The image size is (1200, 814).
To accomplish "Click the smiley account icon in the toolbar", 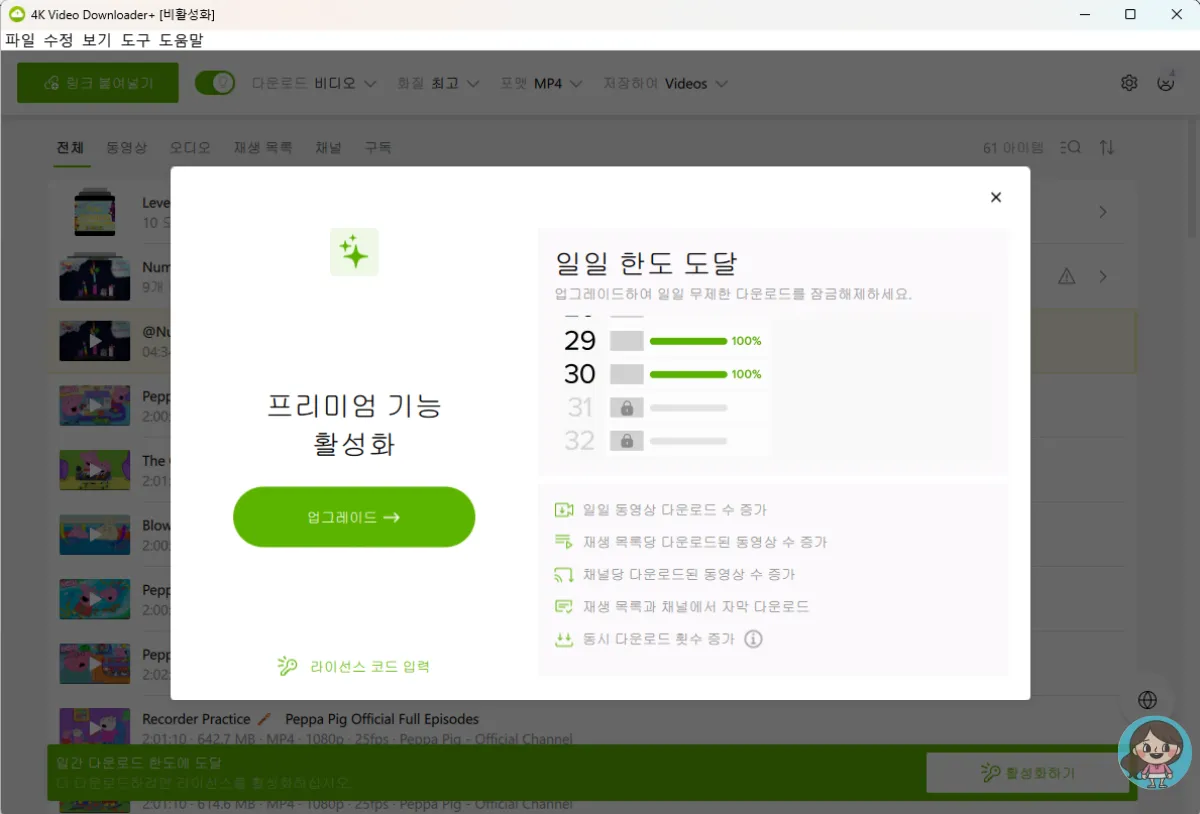I will pyautogui.click(x=1165, y=82).
